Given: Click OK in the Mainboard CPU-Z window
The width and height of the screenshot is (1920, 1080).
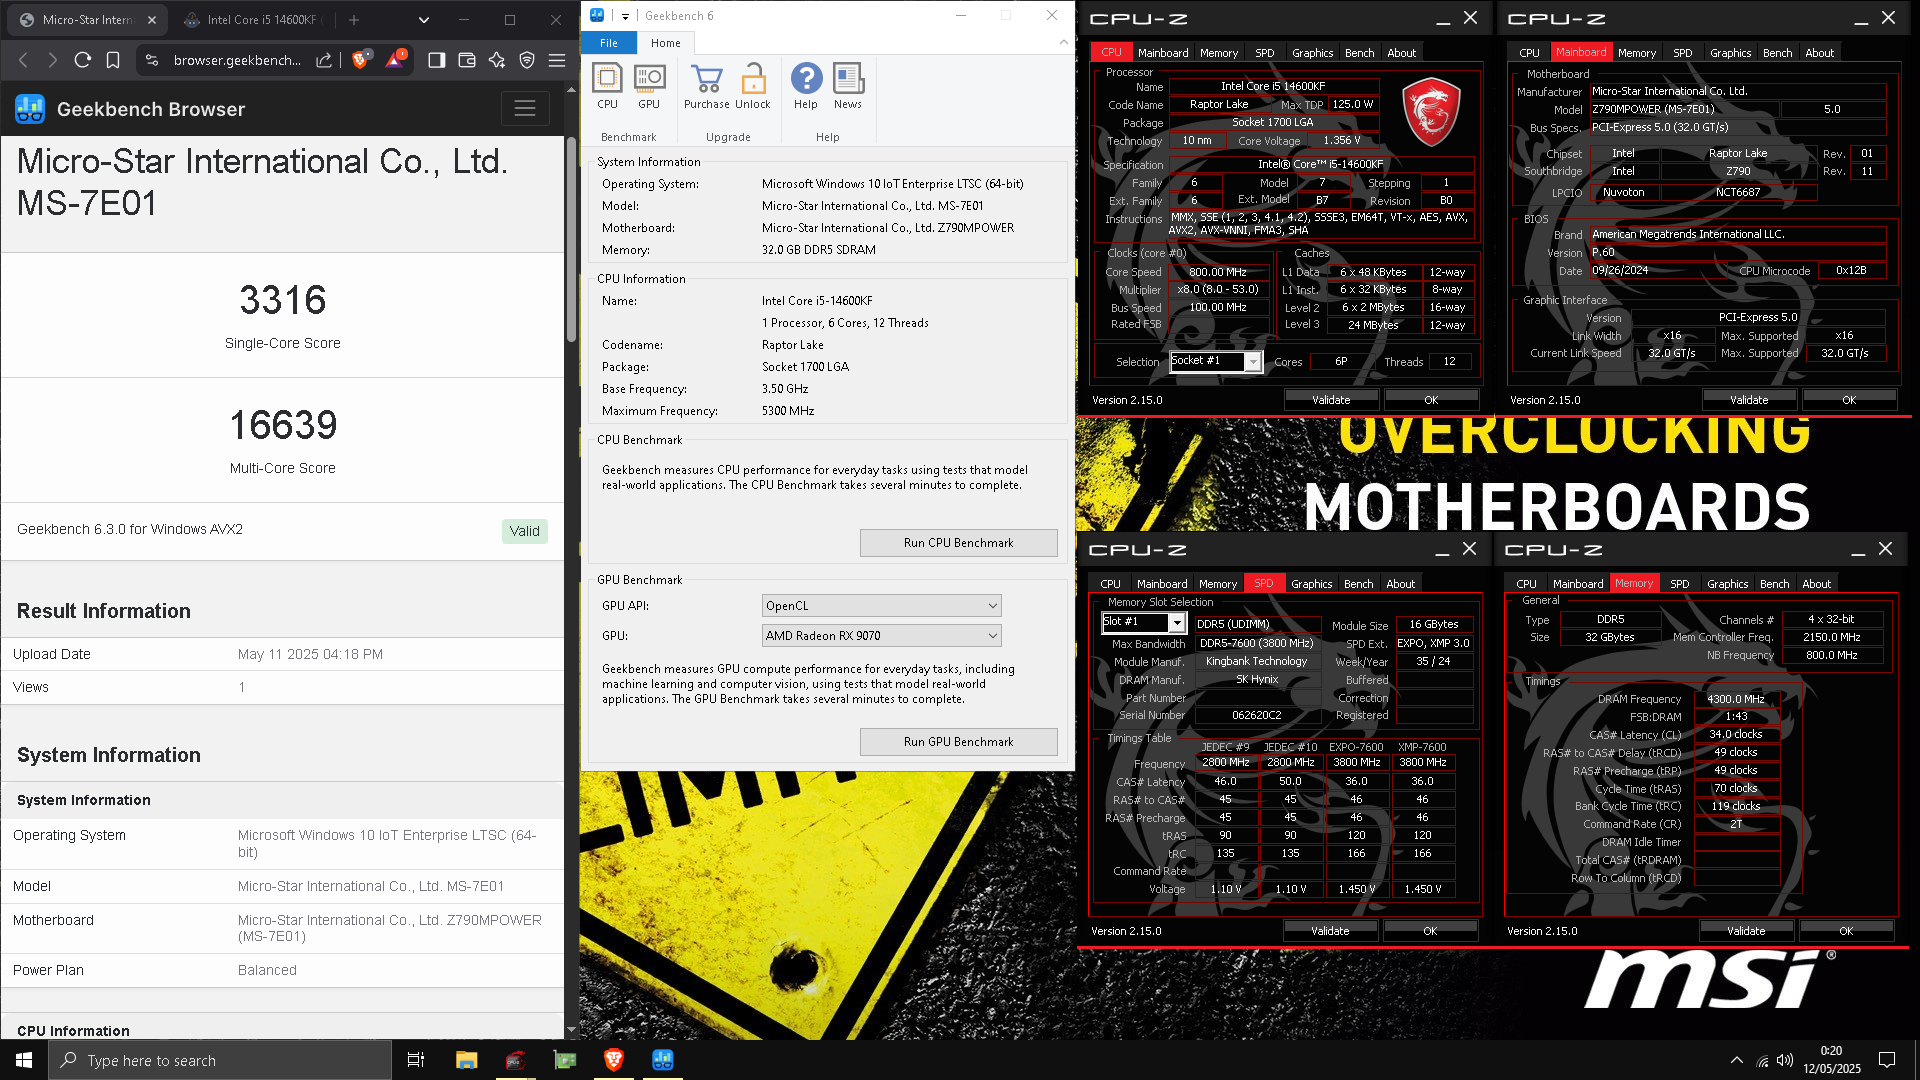Looking at the screenshot, I should coord(1848,400).
